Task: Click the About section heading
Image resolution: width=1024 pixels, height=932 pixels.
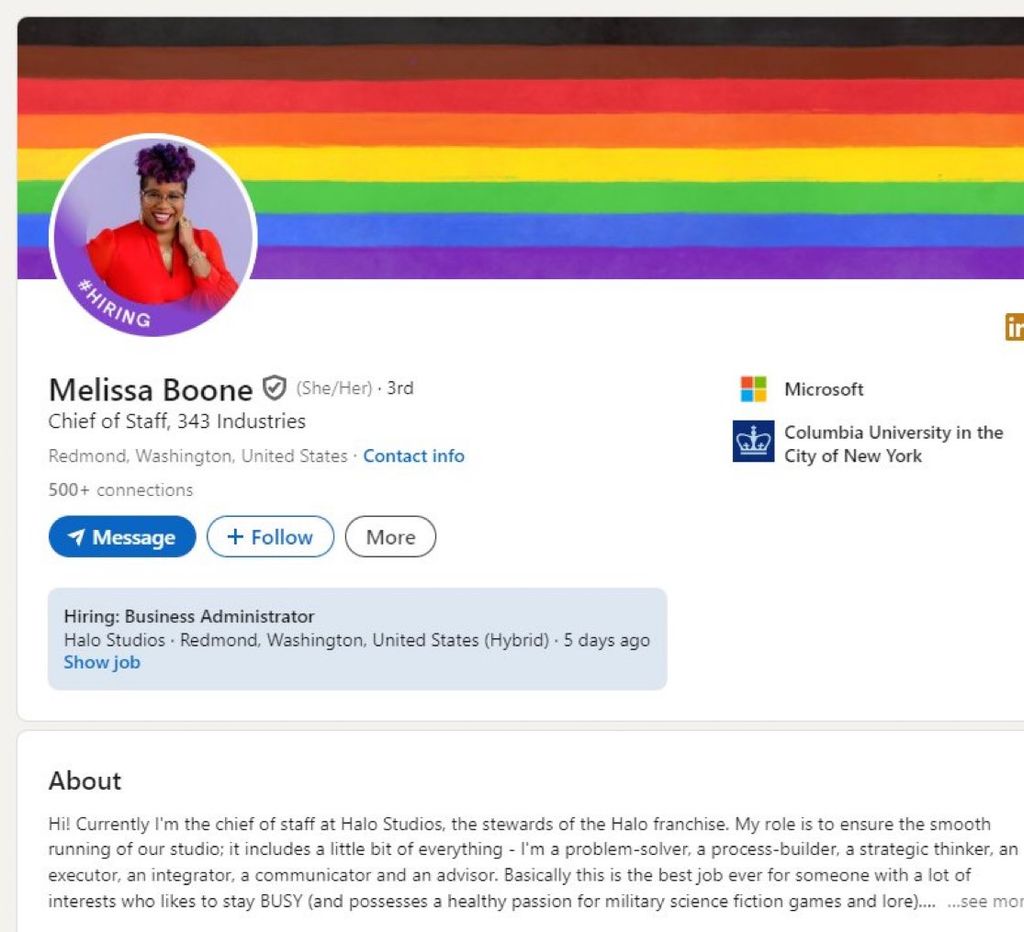Action: (85, 781)
